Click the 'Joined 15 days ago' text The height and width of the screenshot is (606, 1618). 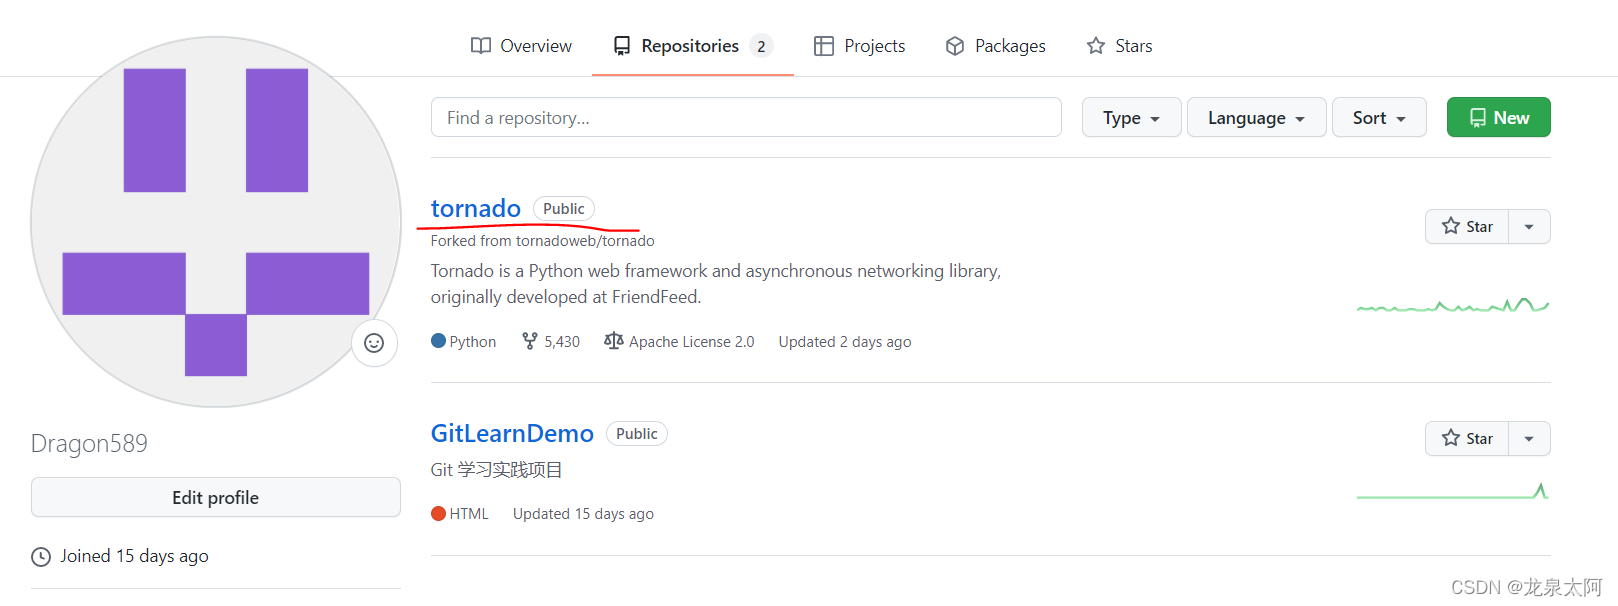point(134,556)
